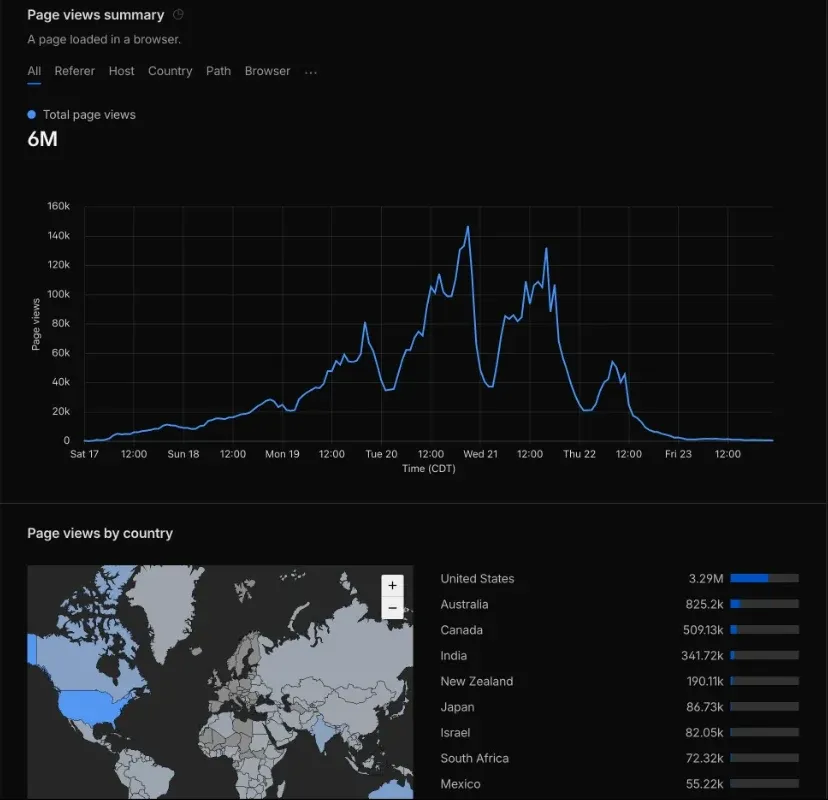
Task: Click the 3.29M value
Action: (706, 578)
